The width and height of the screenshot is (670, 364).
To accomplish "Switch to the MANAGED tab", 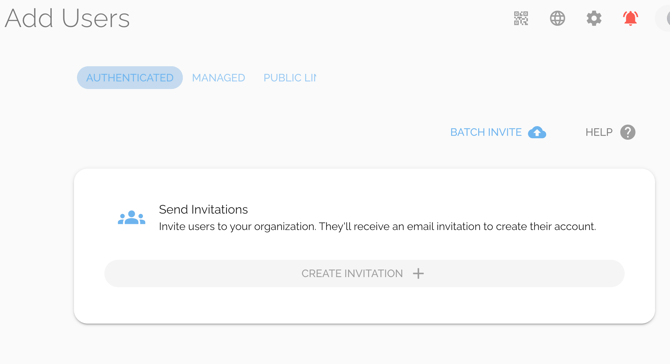I will tap(218, 78).
